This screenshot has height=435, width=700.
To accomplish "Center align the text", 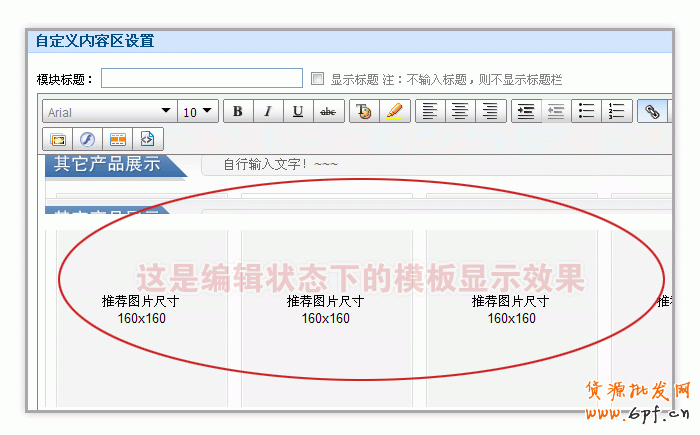I will [459, 112].
